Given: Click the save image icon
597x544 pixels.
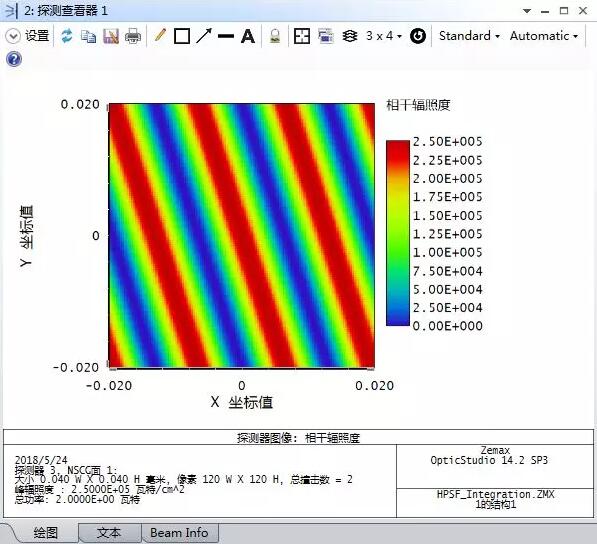Looking at the screenshot, I should coord(111,36).
